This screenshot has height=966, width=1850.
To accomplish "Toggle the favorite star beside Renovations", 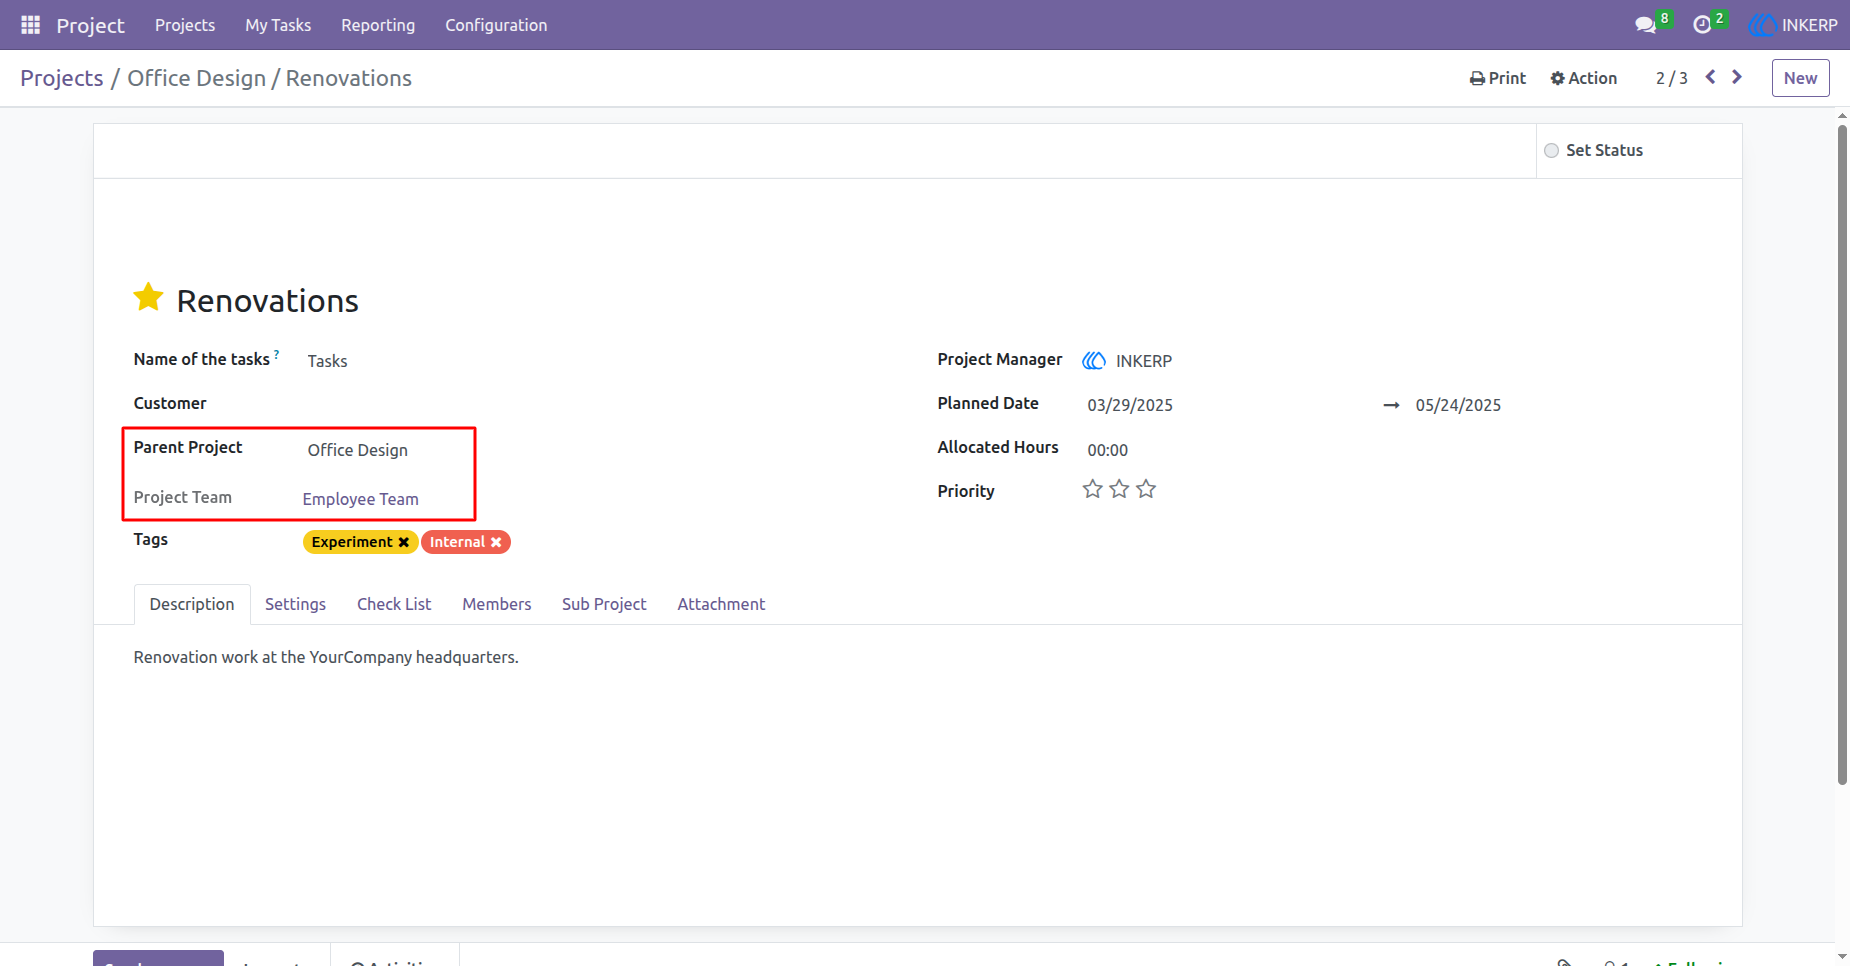I will pos(149,297).
